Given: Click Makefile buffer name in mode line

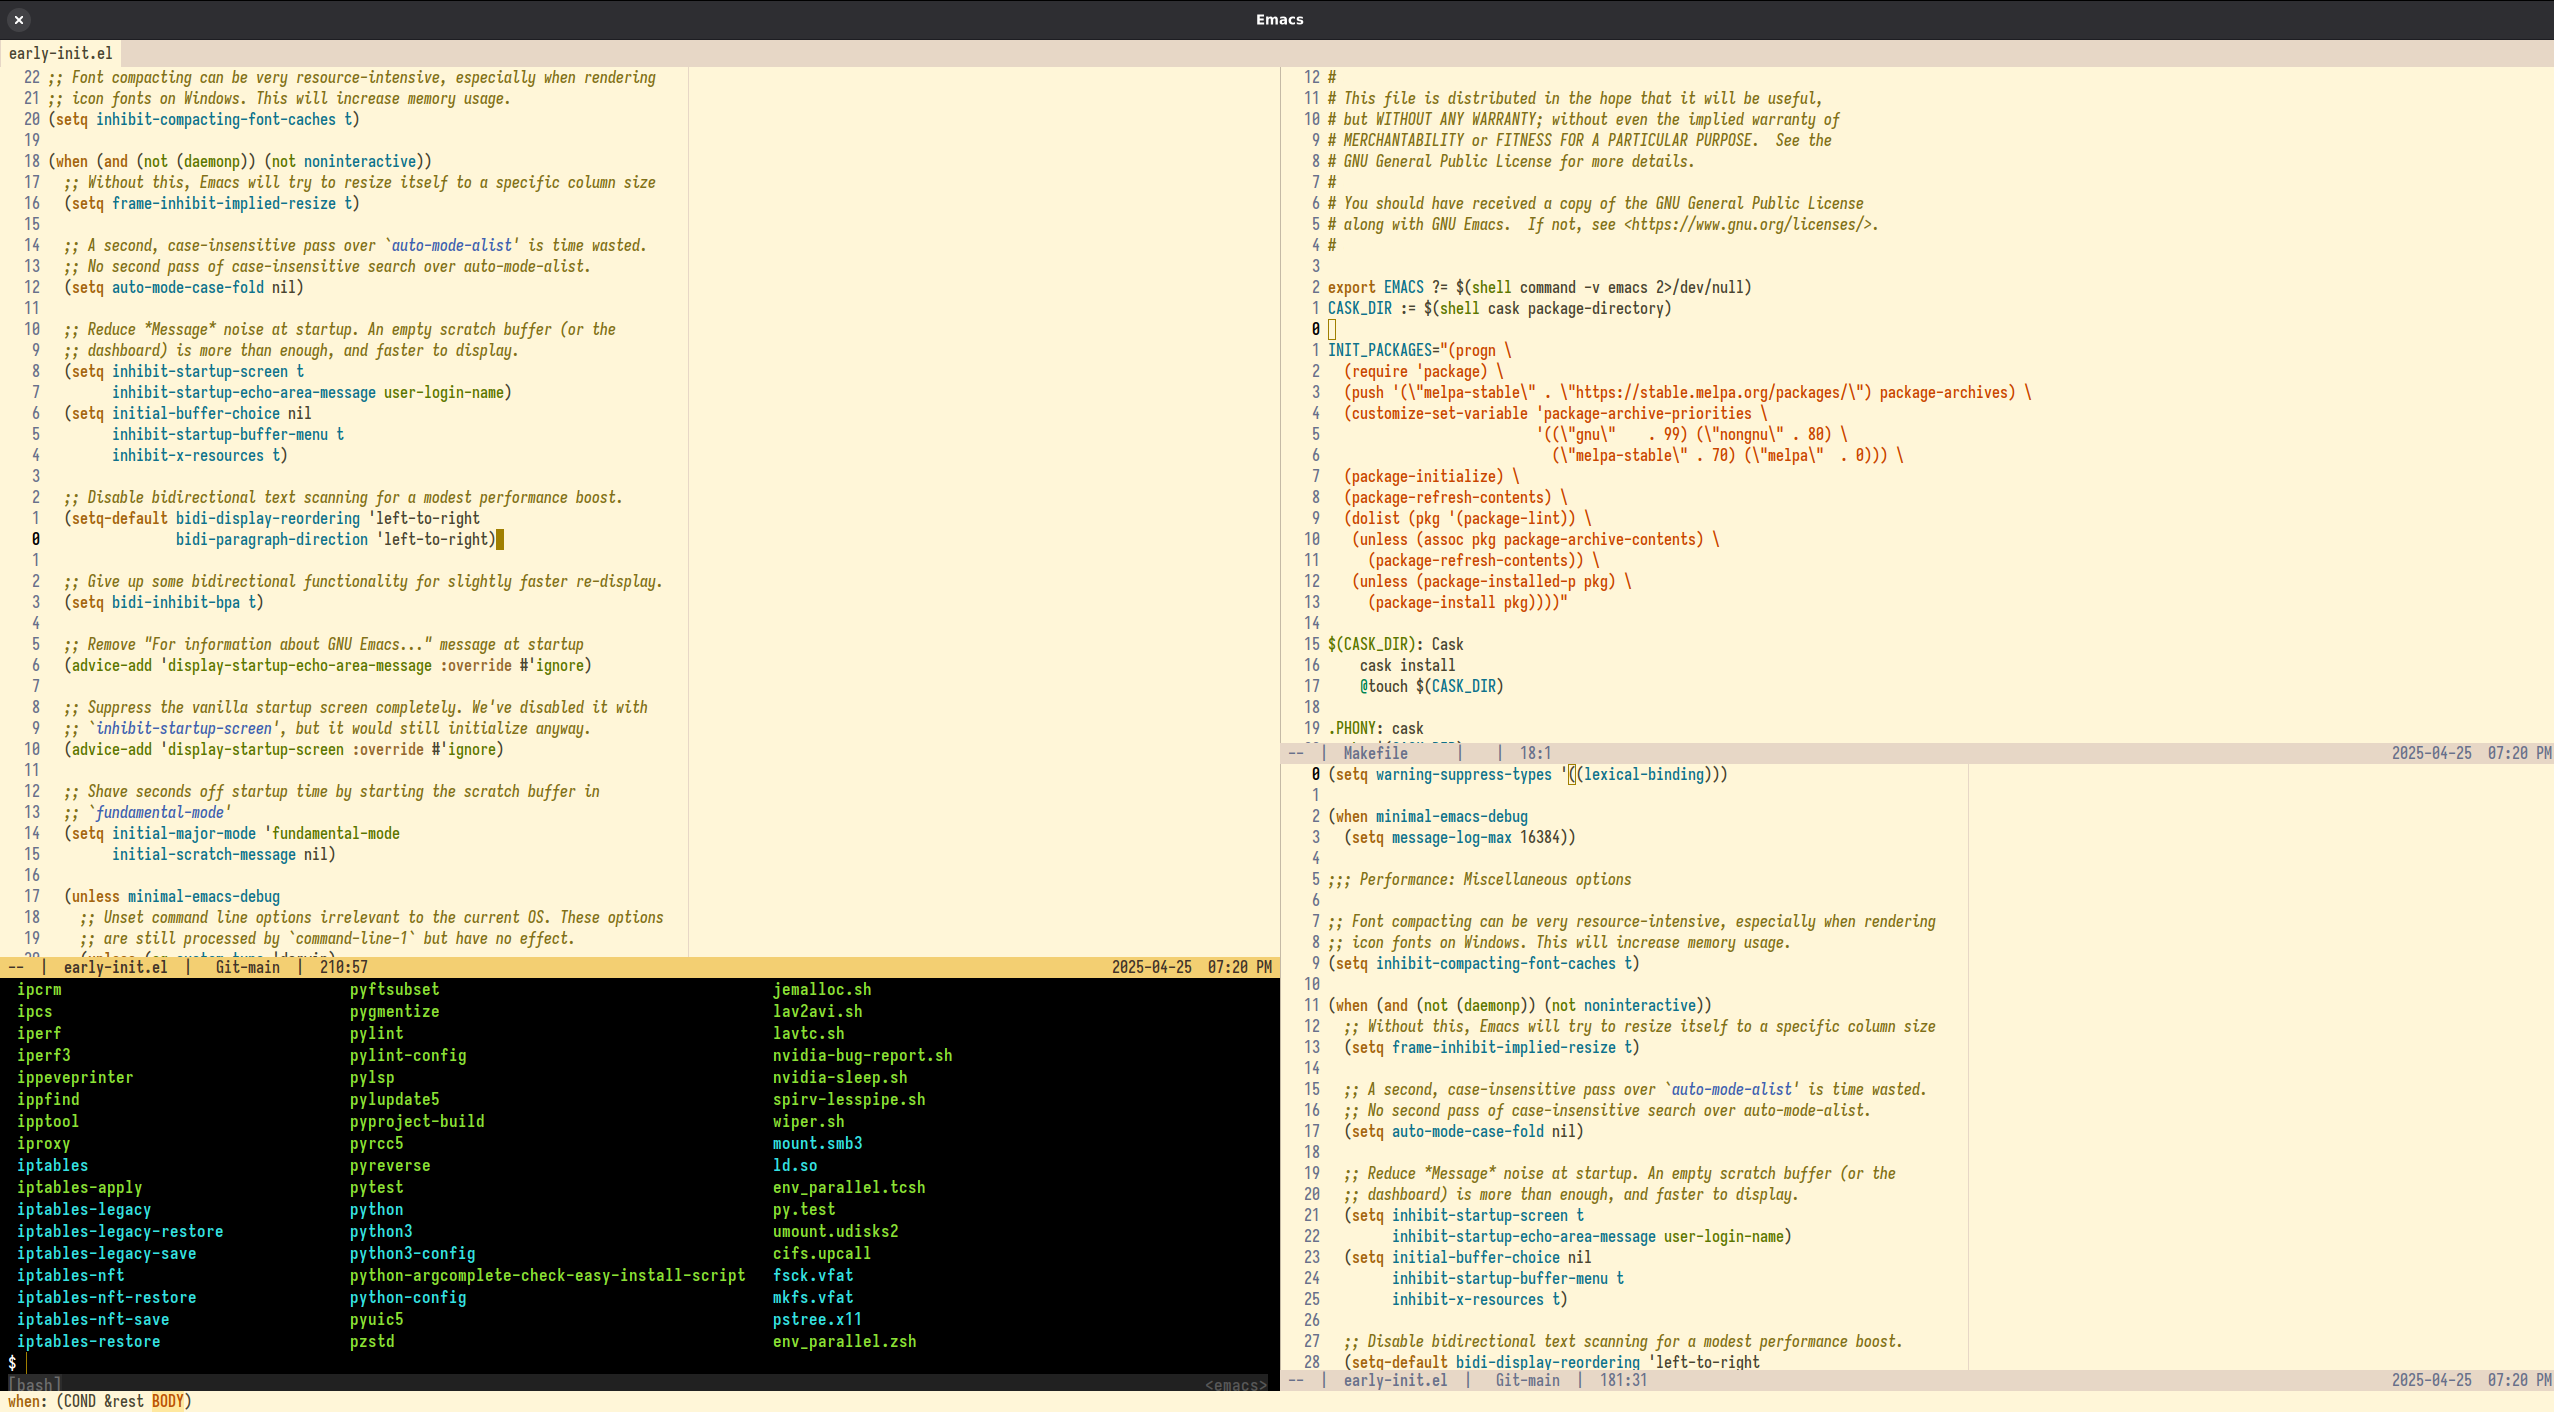Looking at the screenshot, I should pos(1375,753).
